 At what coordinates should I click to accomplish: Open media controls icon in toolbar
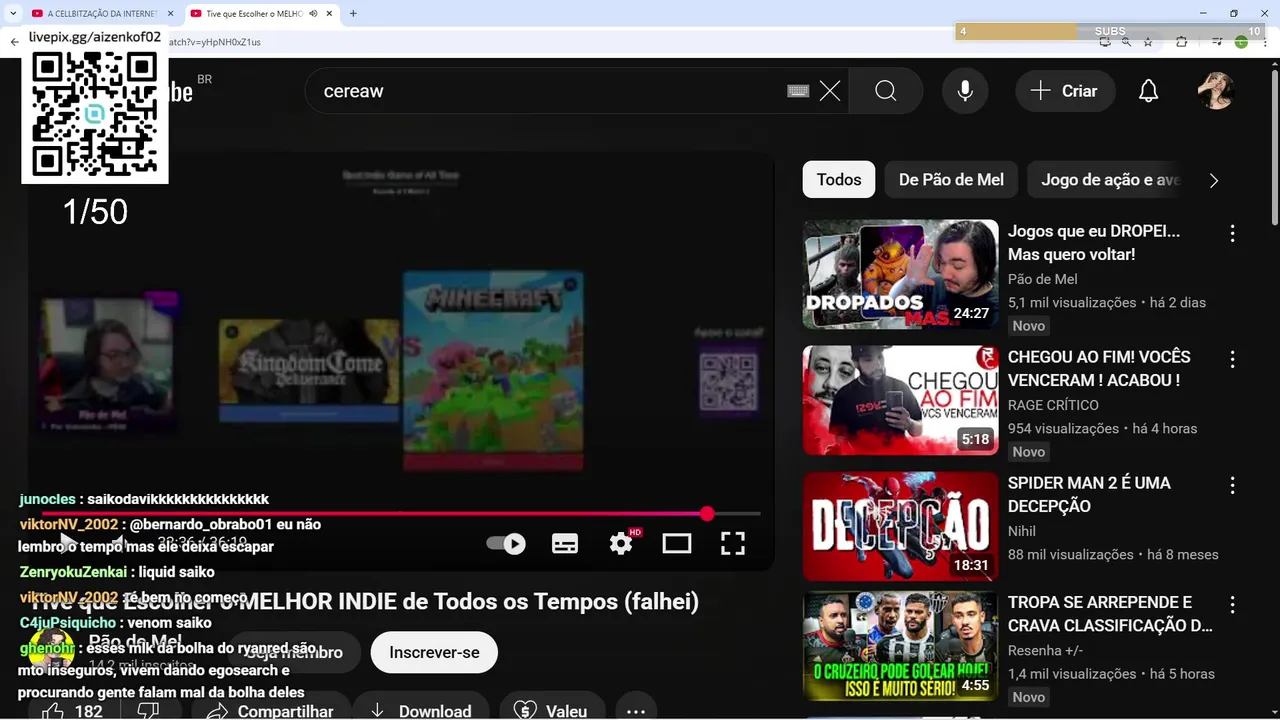tap(1217, 42)
